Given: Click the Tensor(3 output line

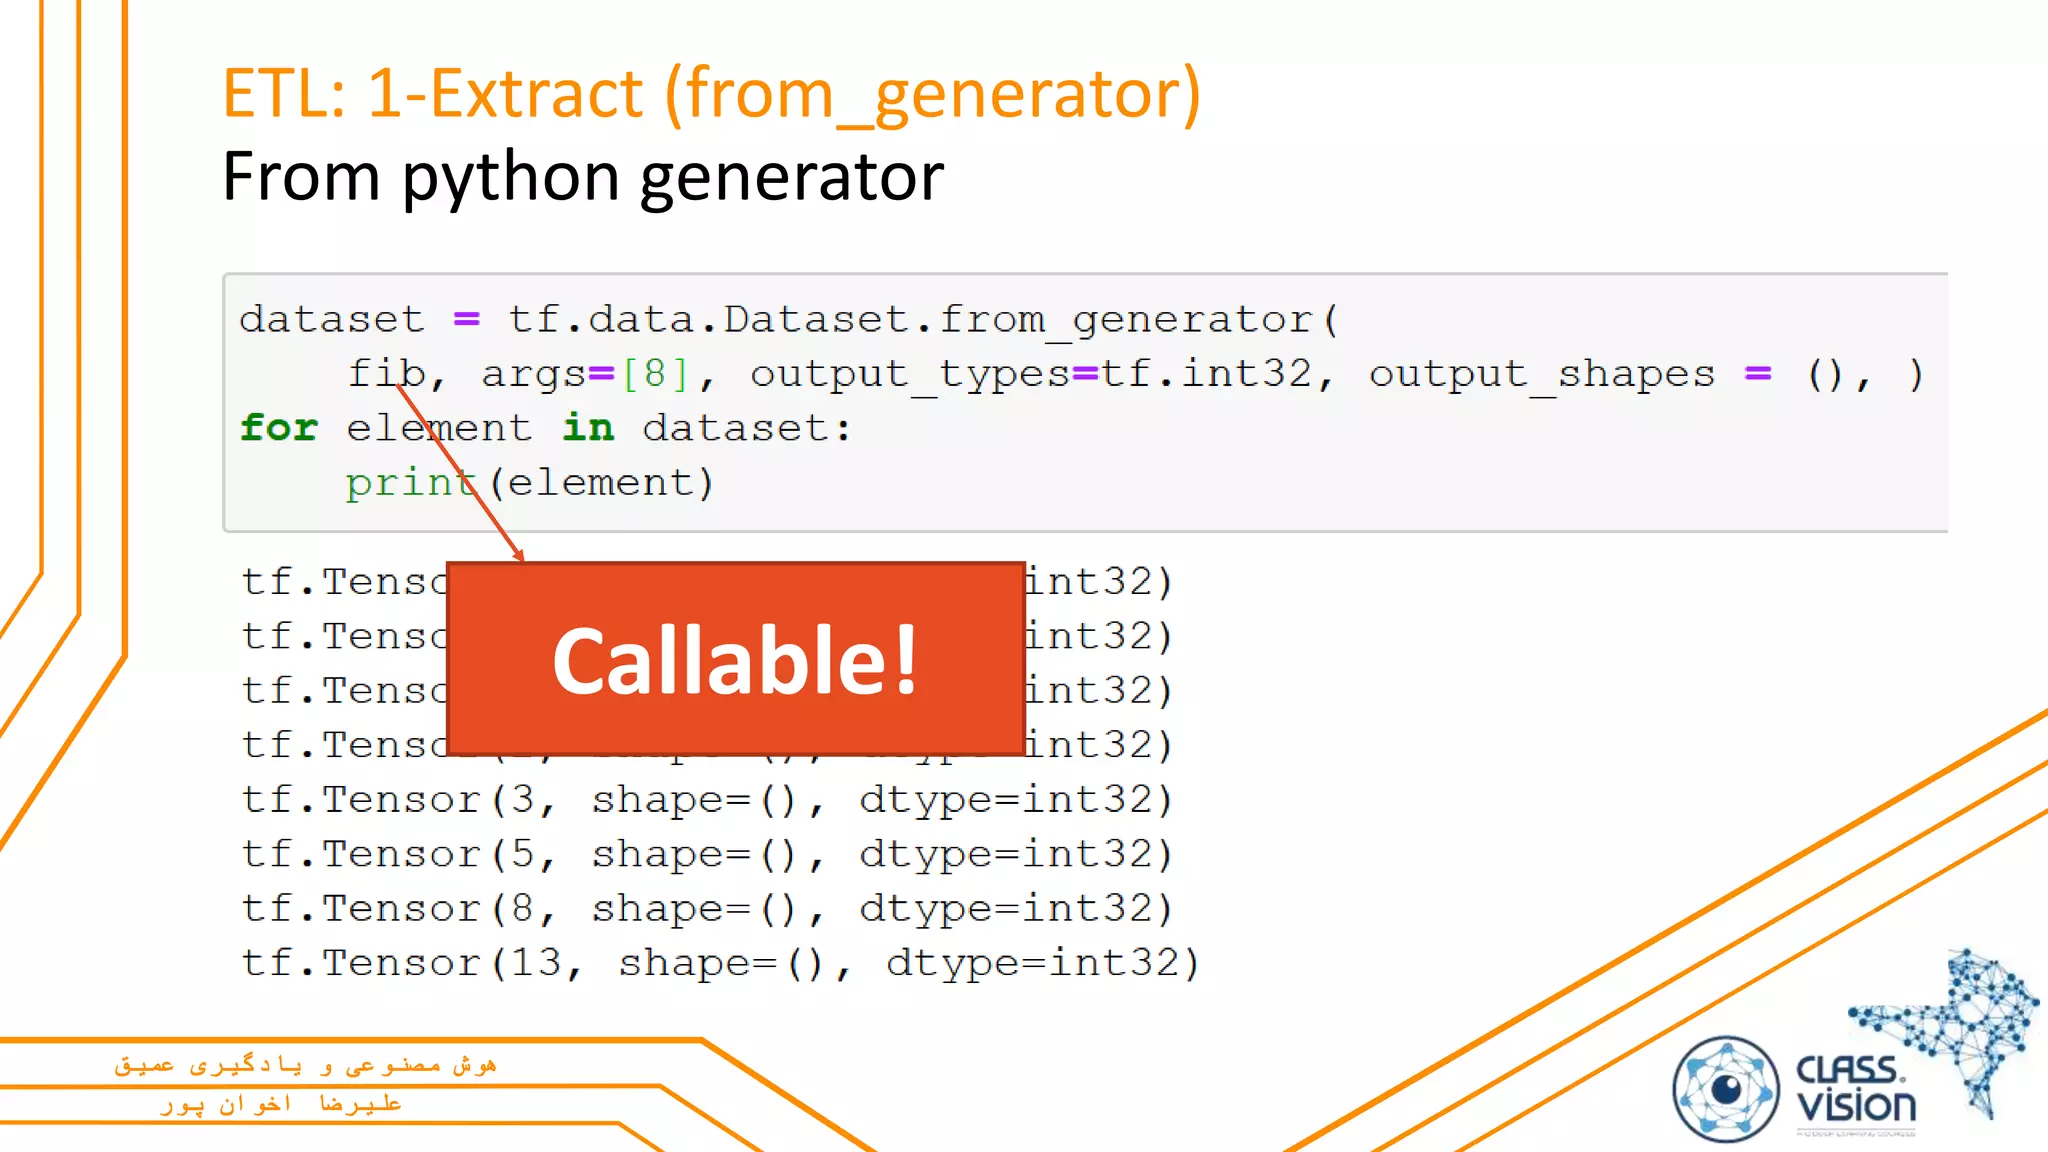Looking at the screenshot, I should tap(706, 800).
